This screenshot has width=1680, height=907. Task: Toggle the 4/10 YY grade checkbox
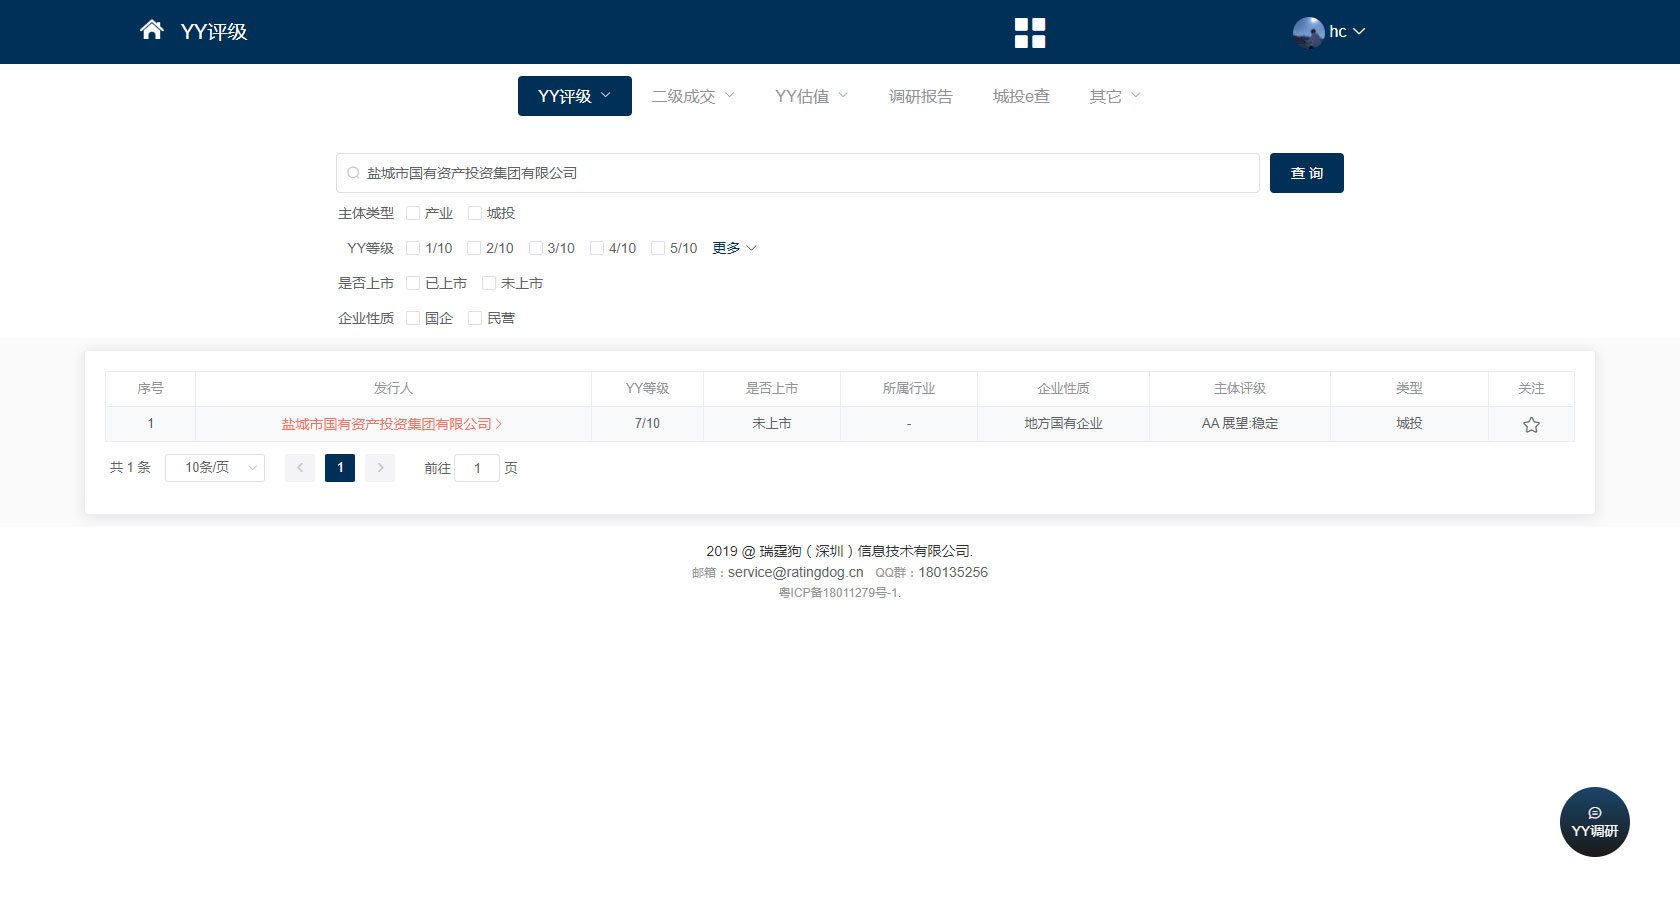point(597,248)
